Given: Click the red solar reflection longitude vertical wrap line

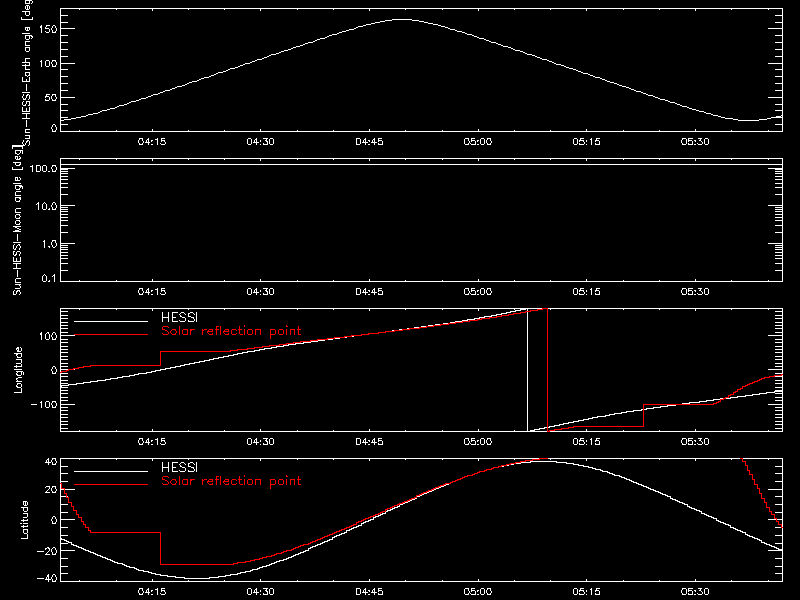Looking at the screenshot, I should [x=547, y=370].
